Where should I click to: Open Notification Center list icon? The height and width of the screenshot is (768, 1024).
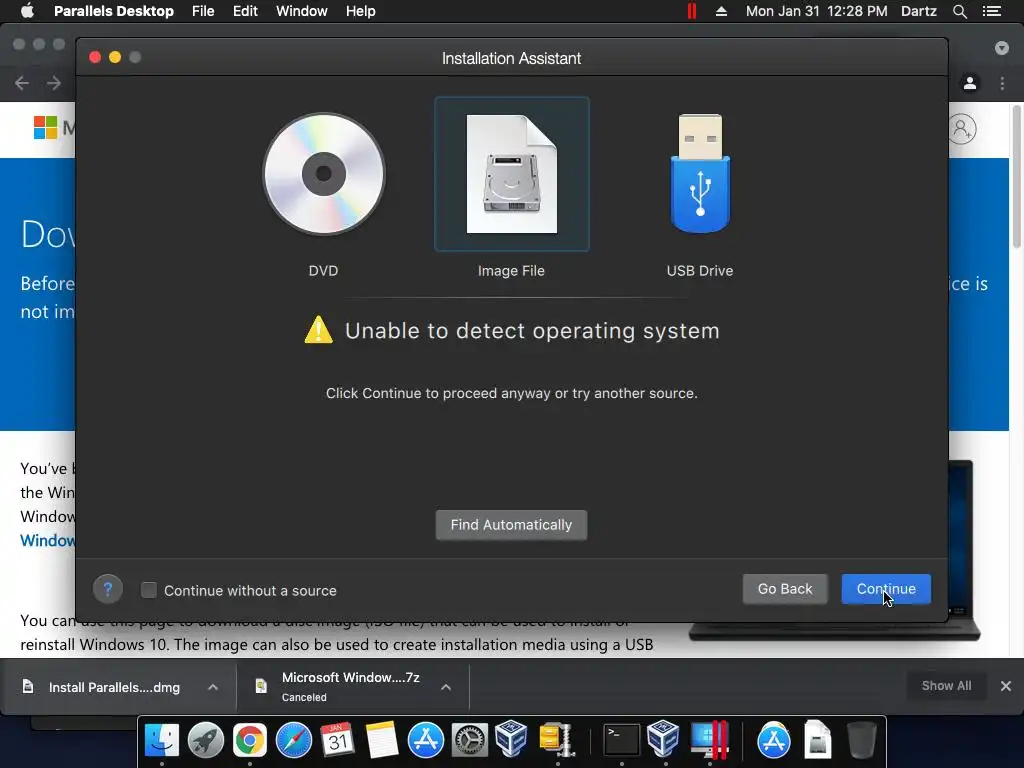[992, 11]
